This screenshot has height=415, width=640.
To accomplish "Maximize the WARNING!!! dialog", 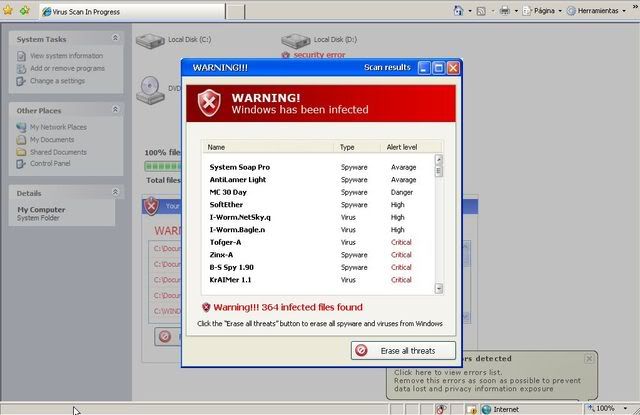I will 438,68.
